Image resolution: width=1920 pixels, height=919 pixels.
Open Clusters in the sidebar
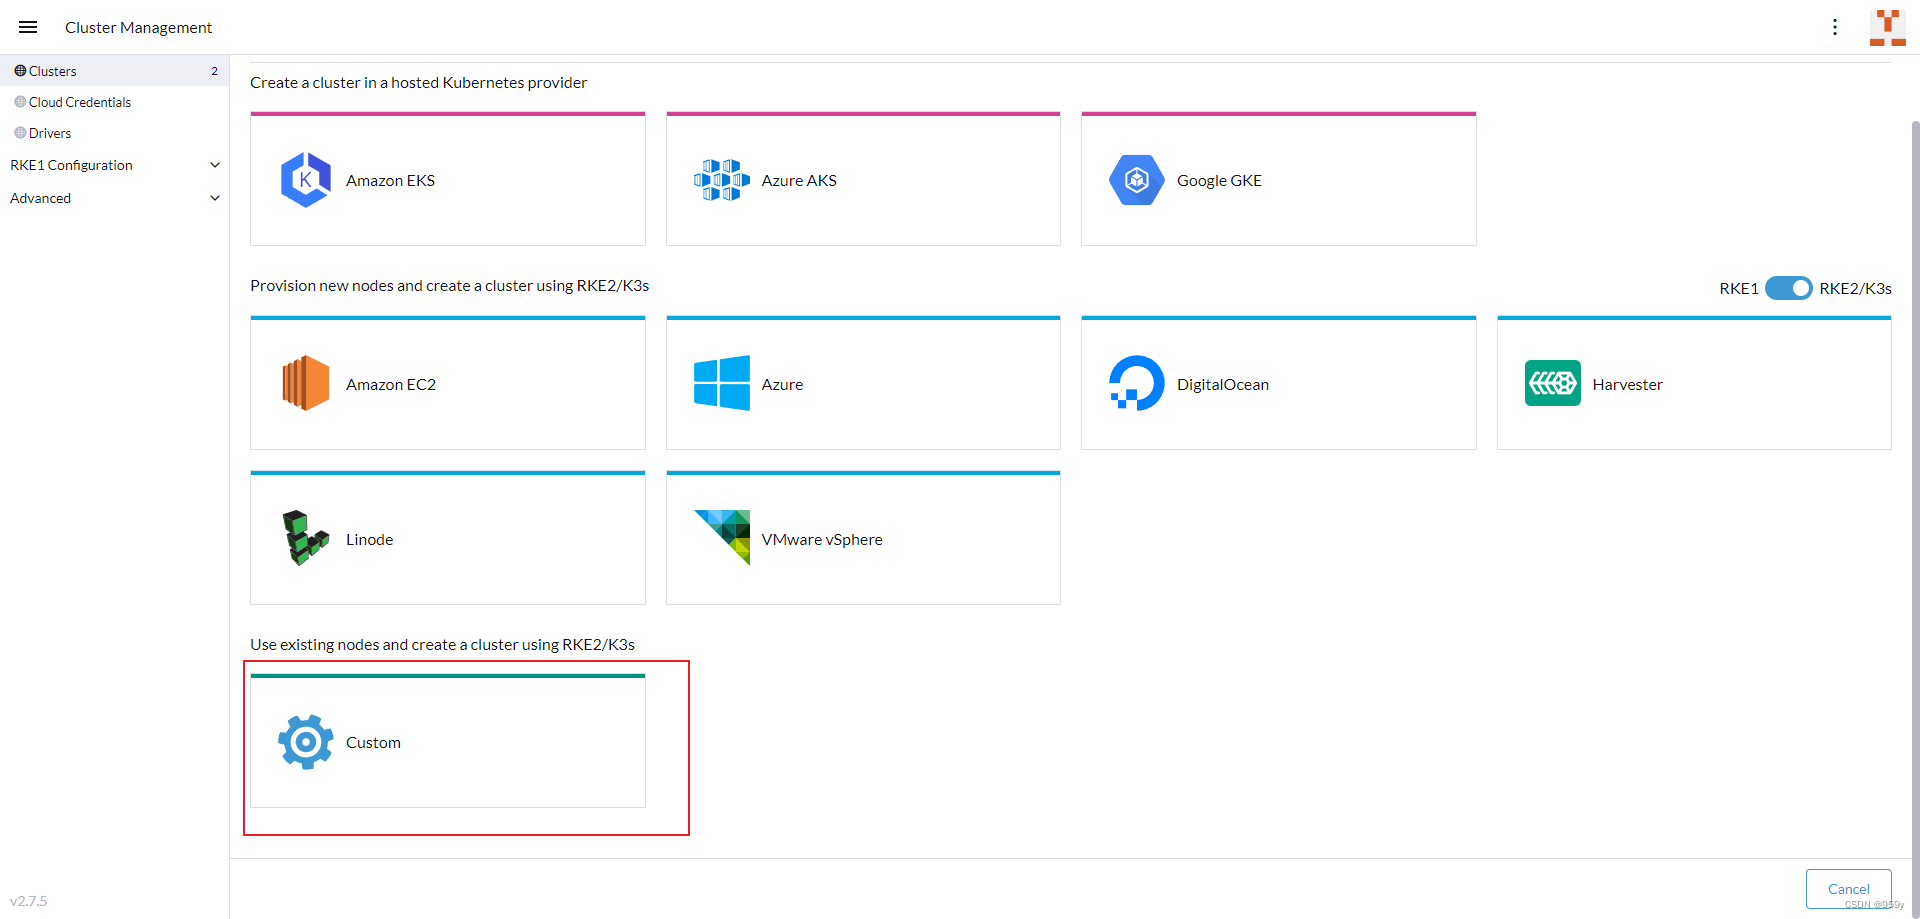click(x=114, y=71)
